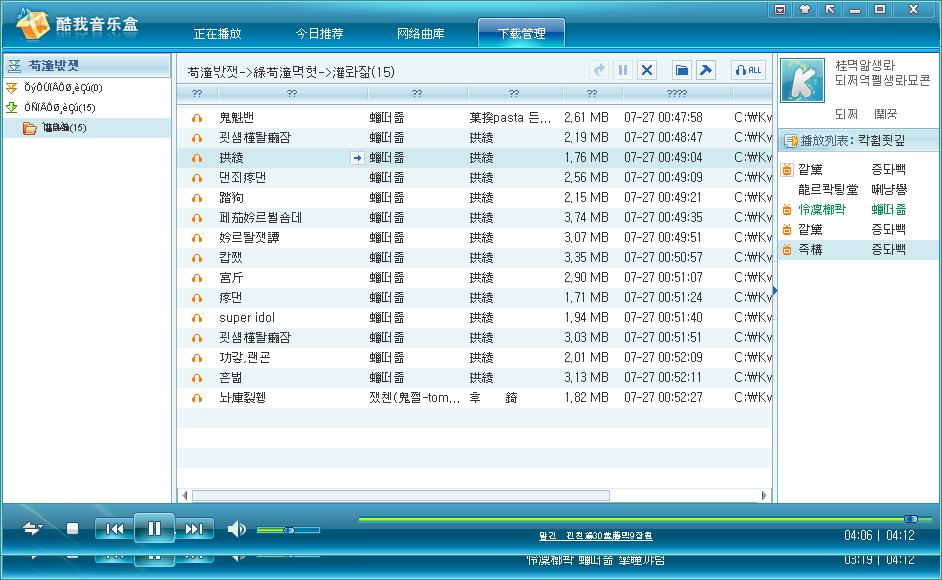Image resolution: width=942 pixels, height=580 pixels.
Task: Open the title bar menu dropdown icon
Action: (x=780, y=9)
